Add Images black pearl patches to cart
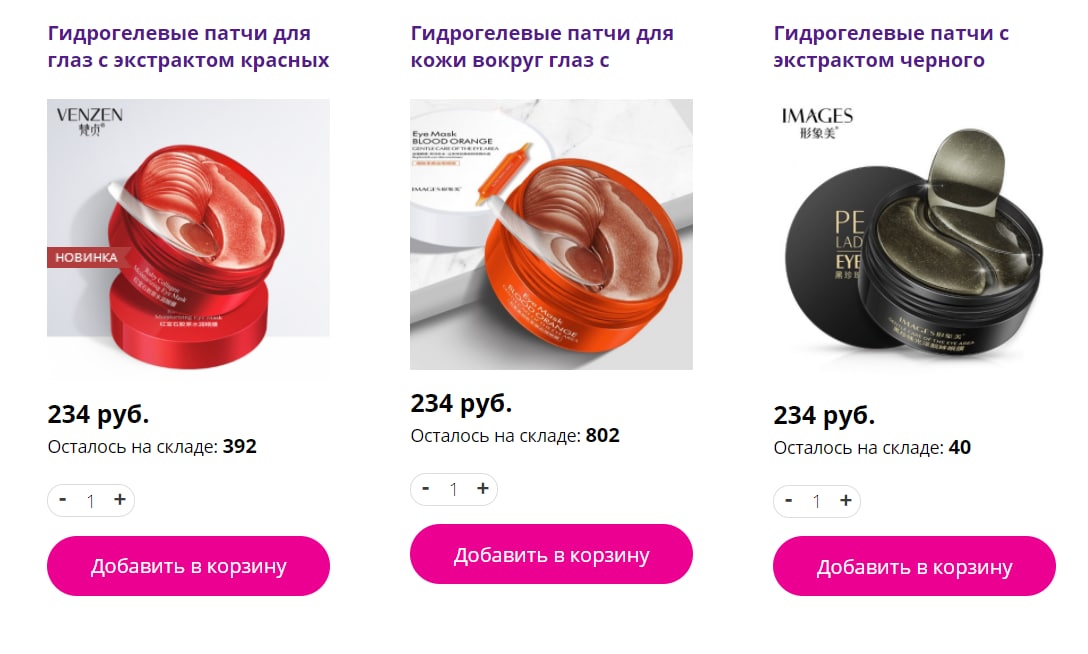 pyautogui.click(x=915, y=567)
